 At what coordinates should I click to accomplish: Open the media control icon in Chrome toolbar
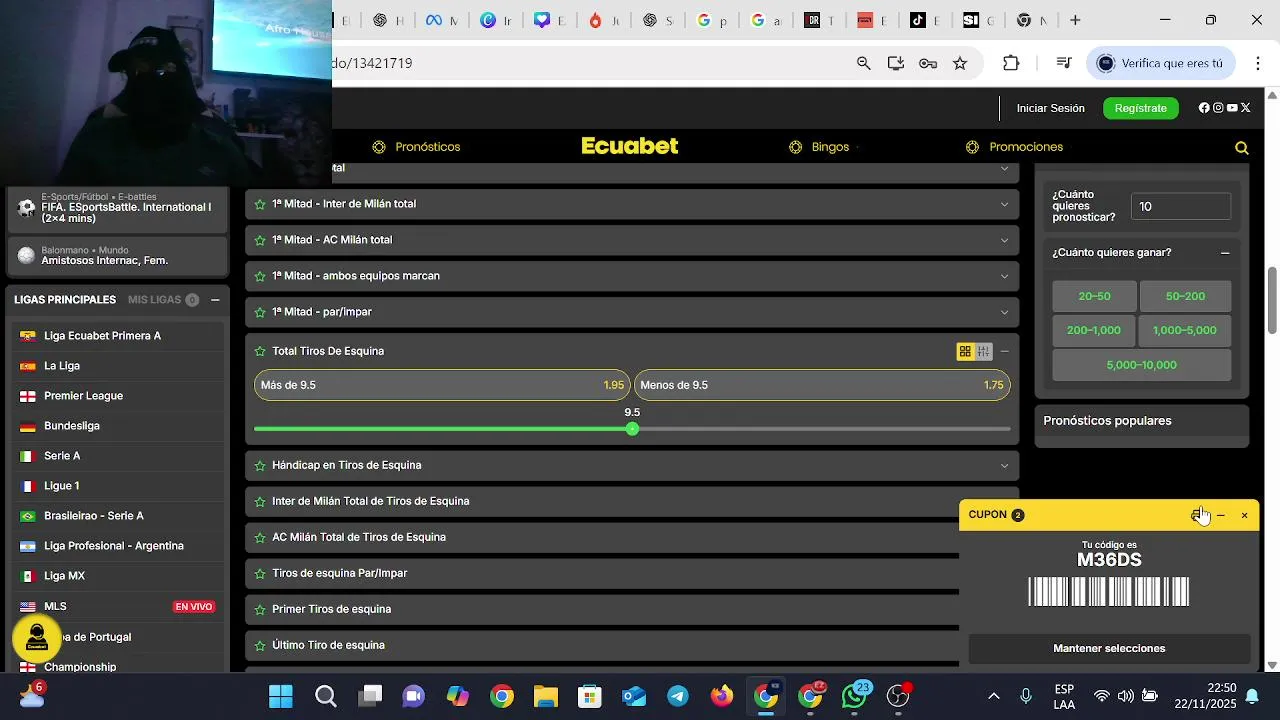1064,63
